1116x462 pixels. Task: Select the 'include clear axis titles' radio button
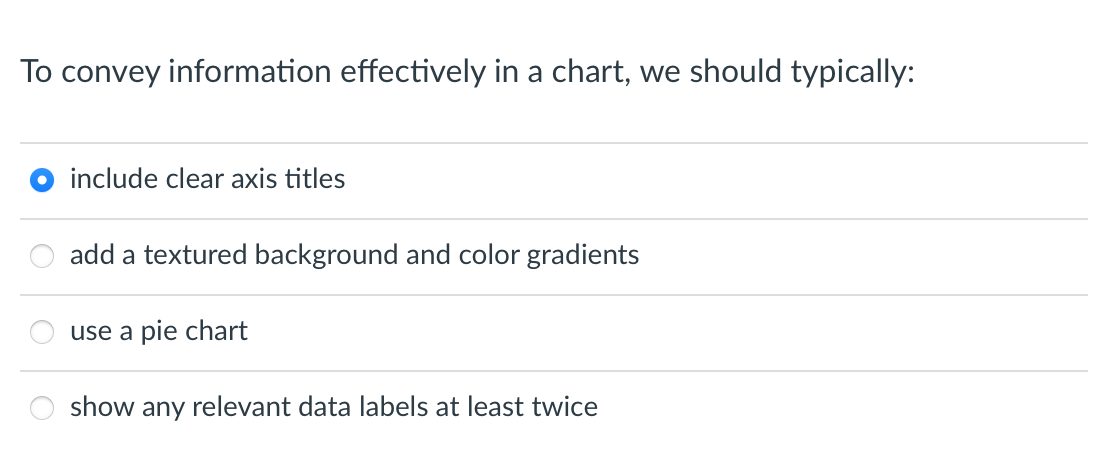[x=41, y=181]
